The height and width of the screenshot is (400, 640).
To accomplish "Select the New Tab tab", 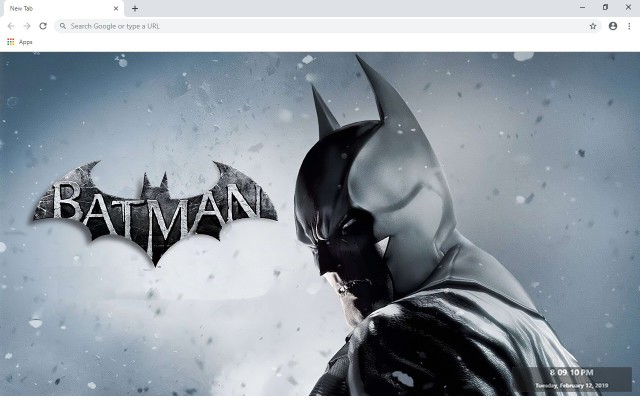I will [62, 9].
